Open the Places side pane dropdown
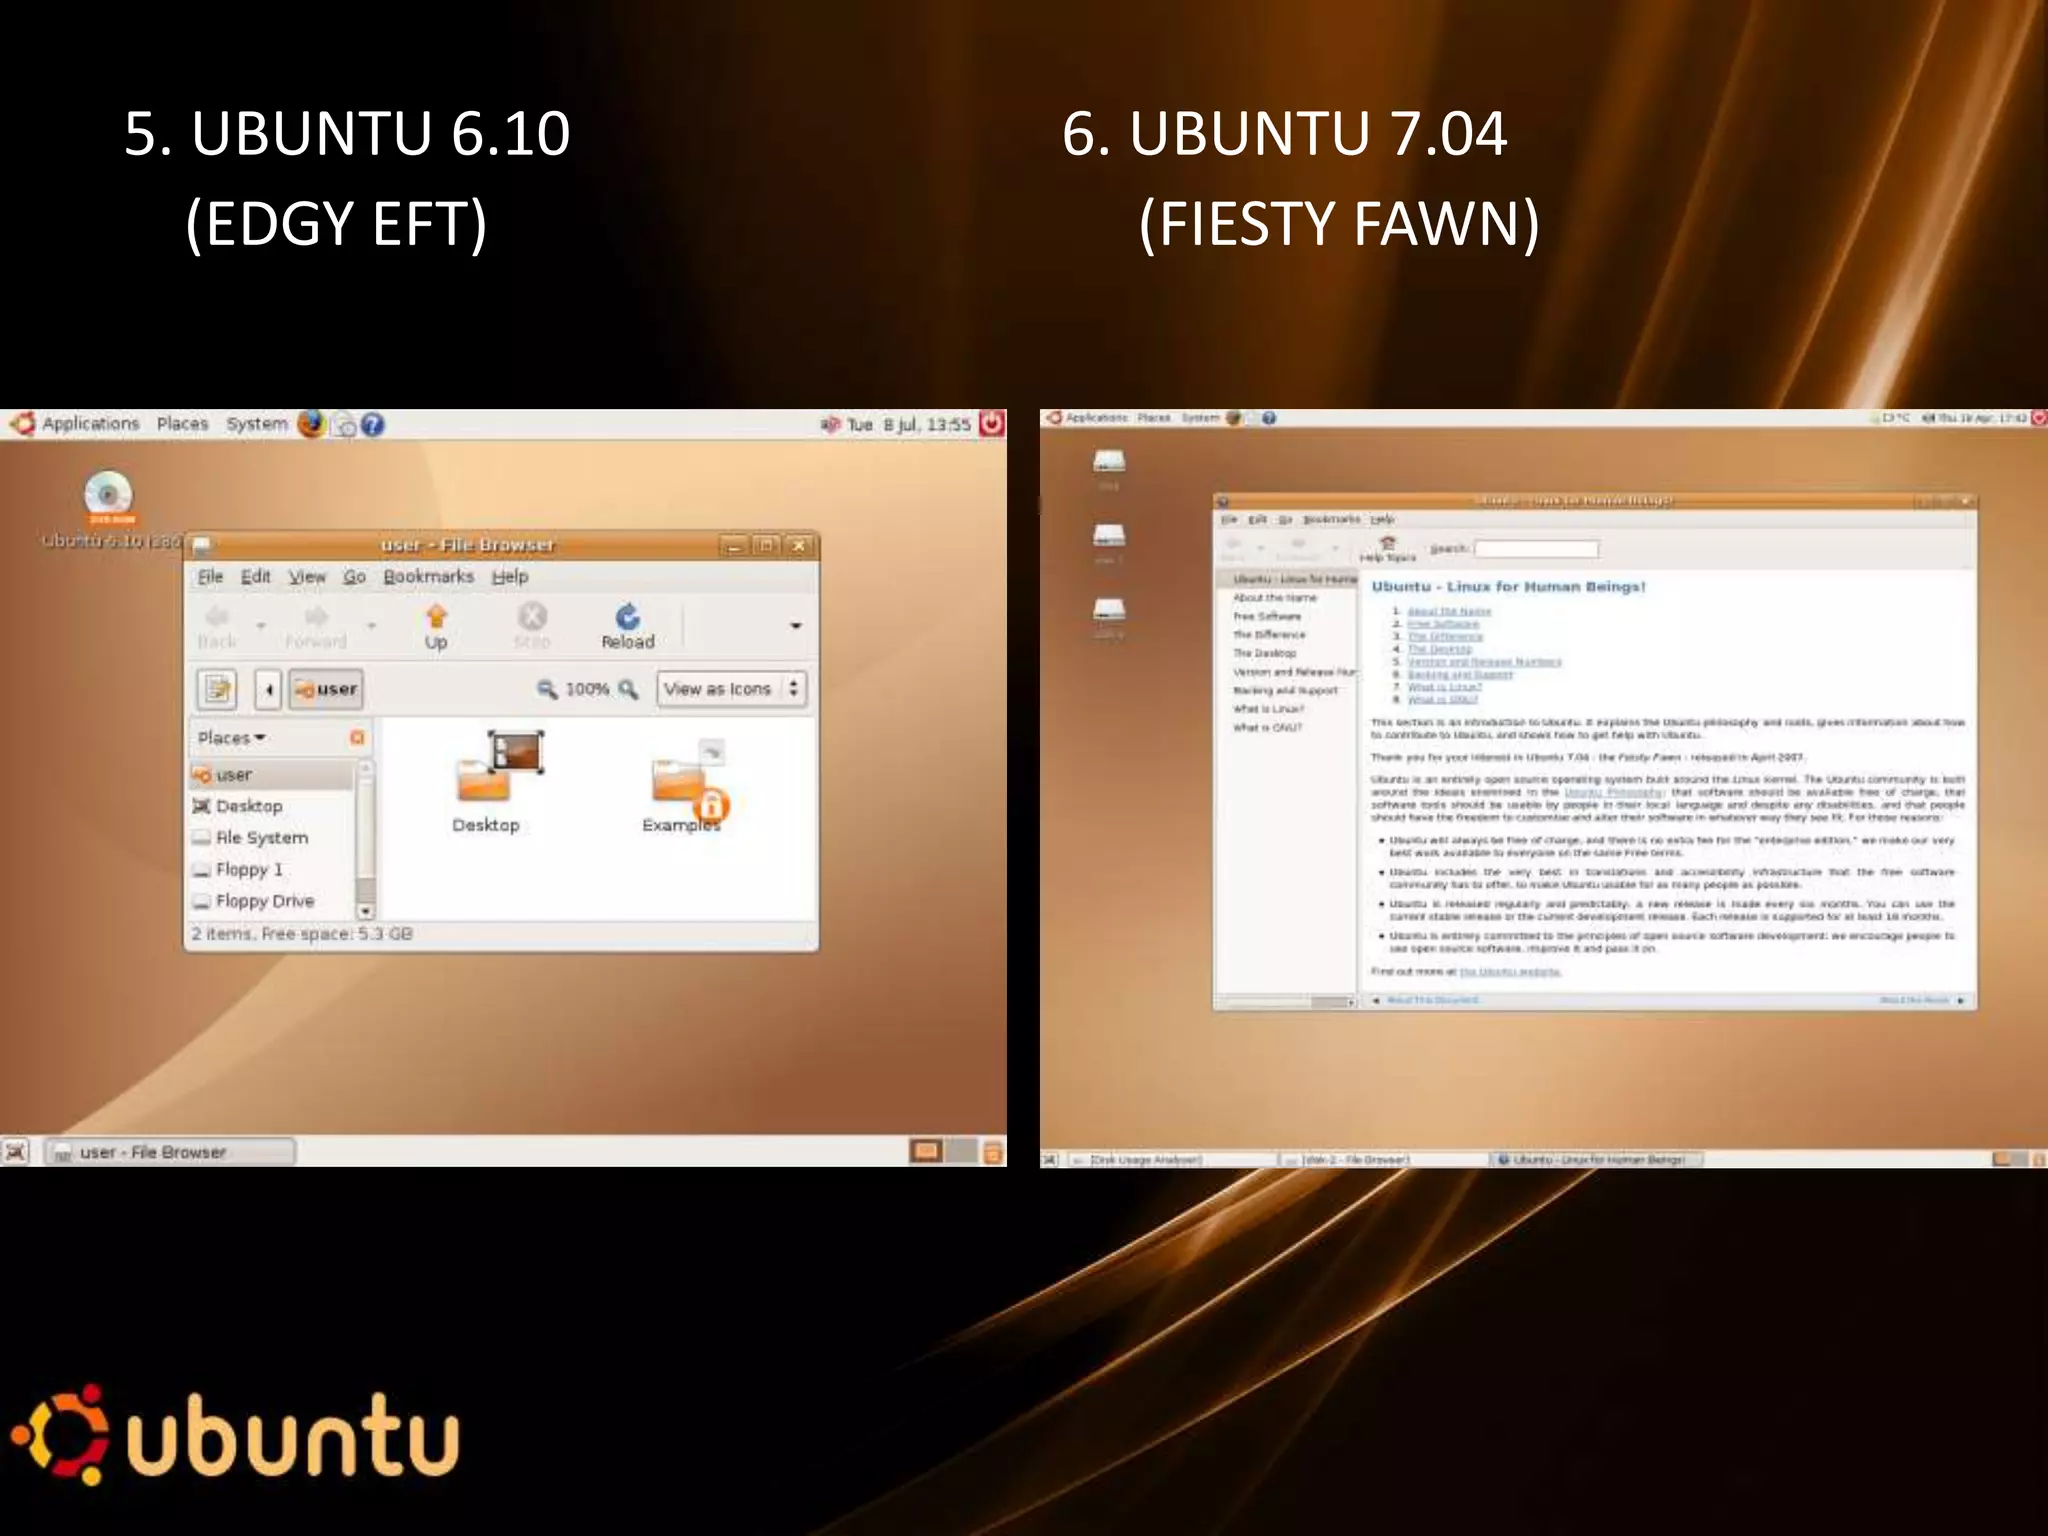 click(232, 738)
